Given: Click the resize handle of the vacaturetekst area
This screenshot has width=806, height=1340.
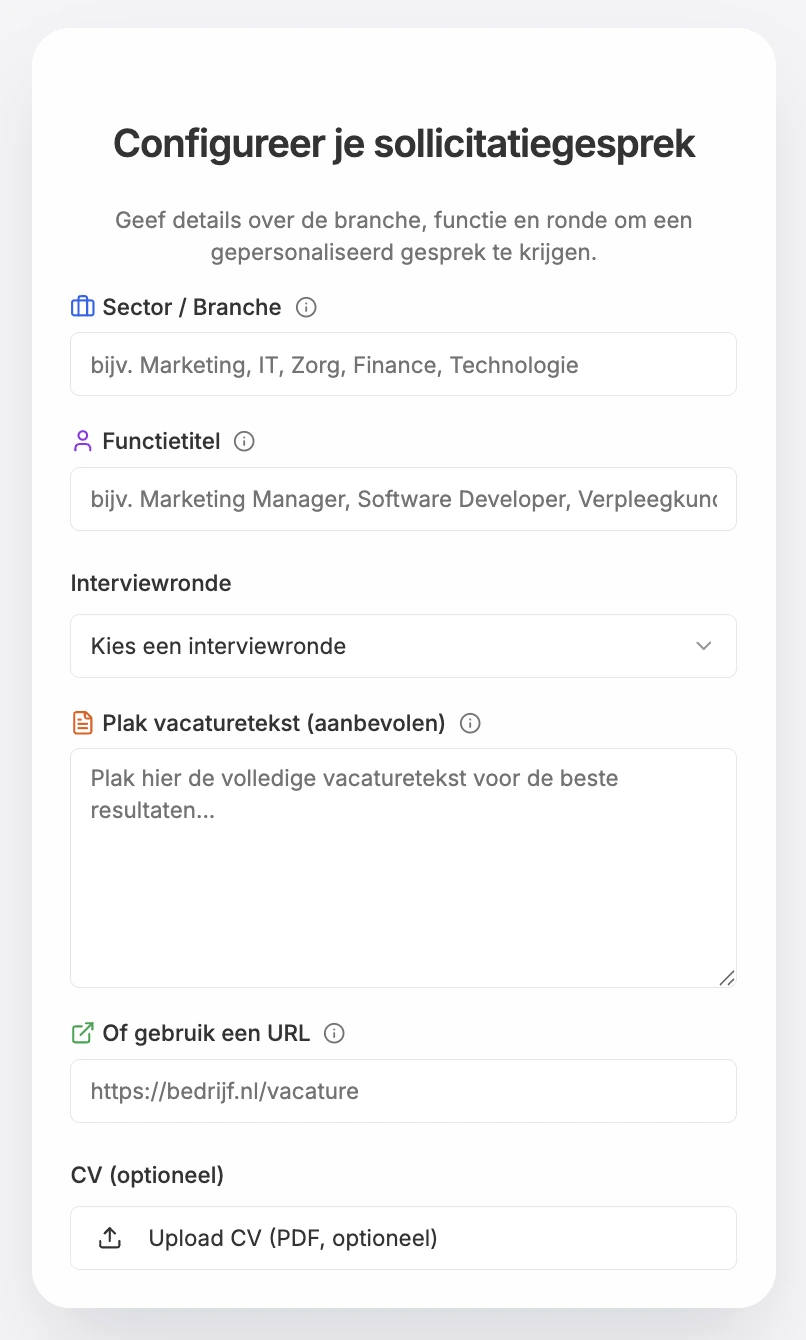Looking at the screenshot, I should tap(728, 978).
